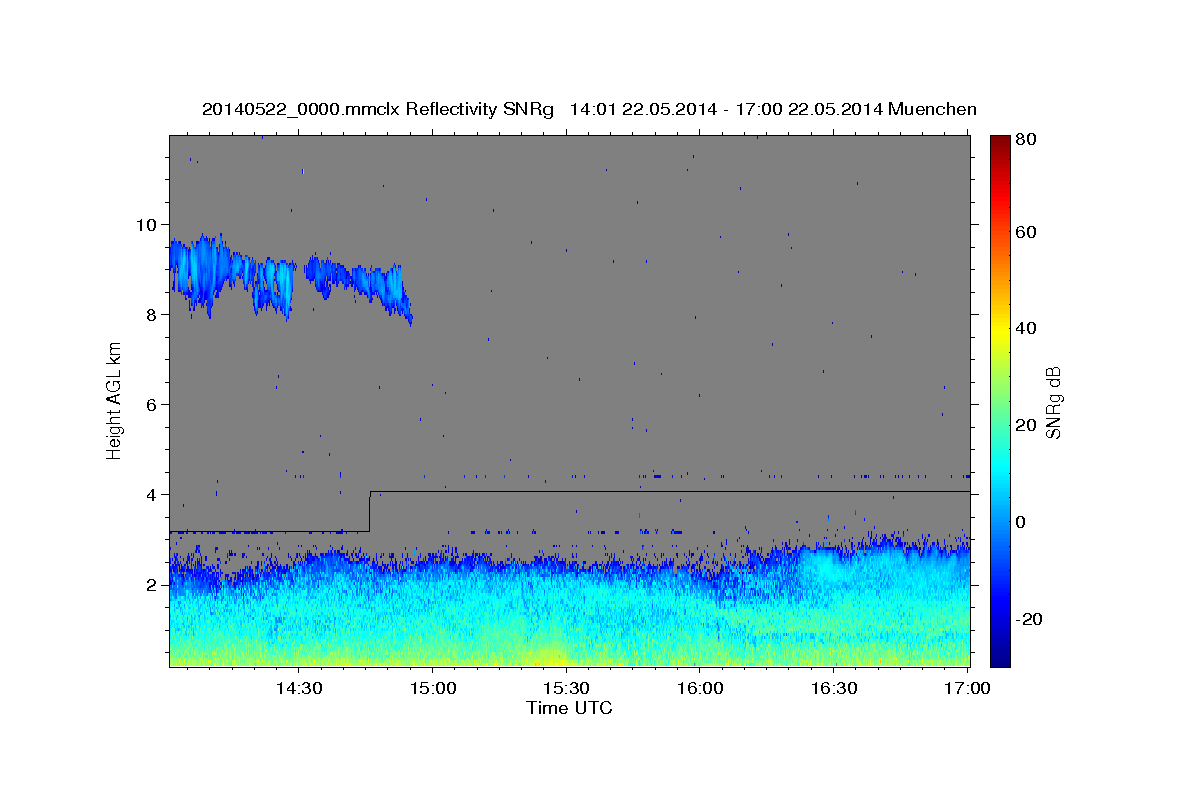The width and height of the screenshot is (1200, 800).
Task: Click the dark red top of the colorbar
Action: tap(1000, 141)
